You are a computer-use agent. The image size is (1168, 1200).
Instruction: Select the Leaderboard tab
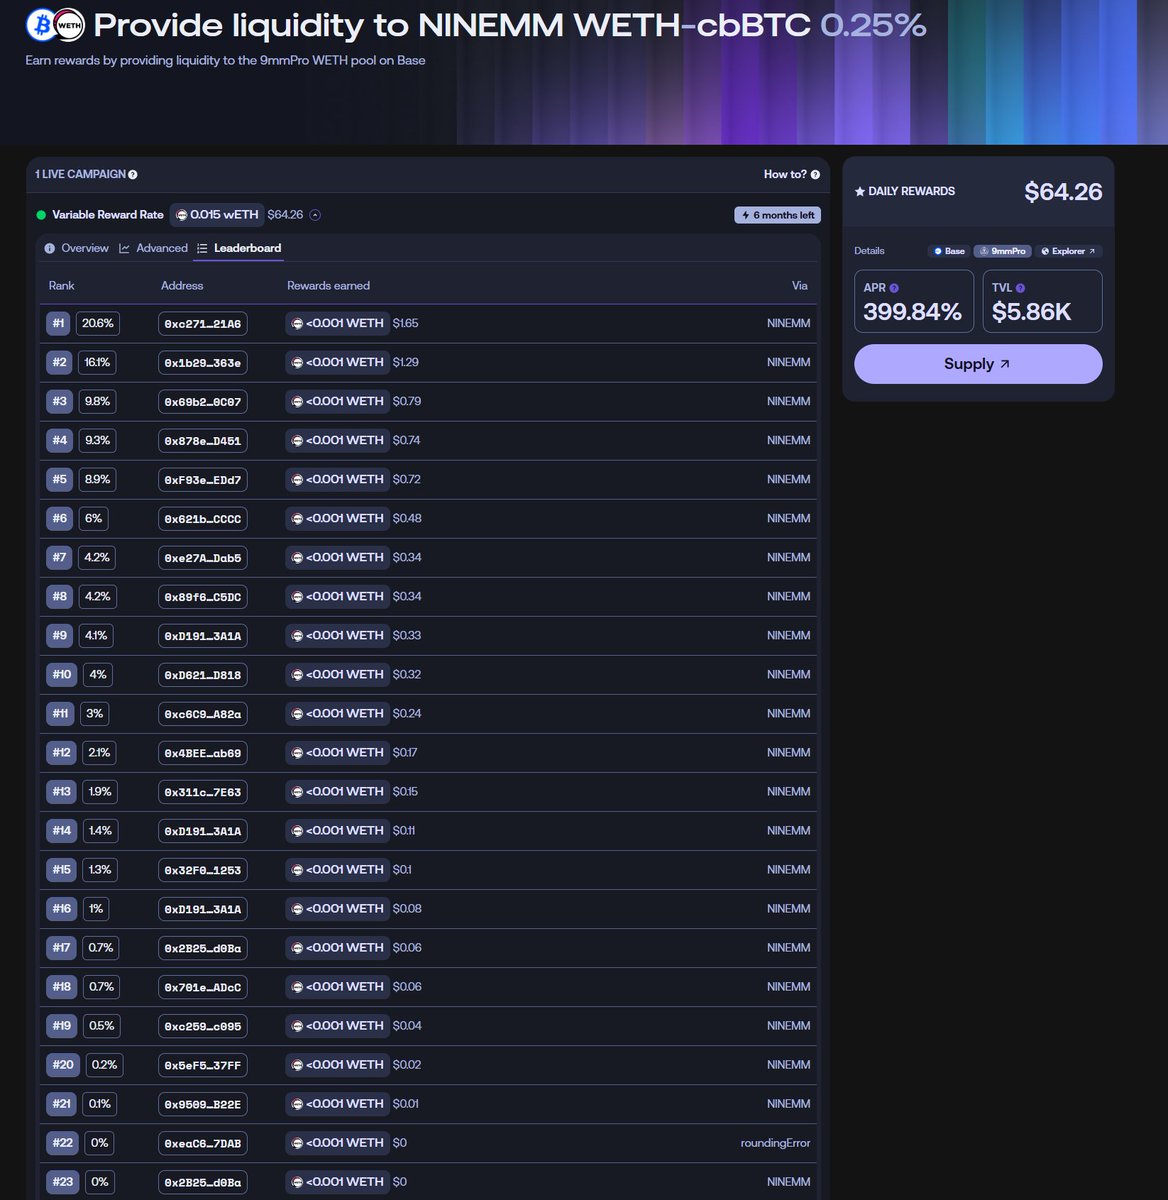[239, 248]
